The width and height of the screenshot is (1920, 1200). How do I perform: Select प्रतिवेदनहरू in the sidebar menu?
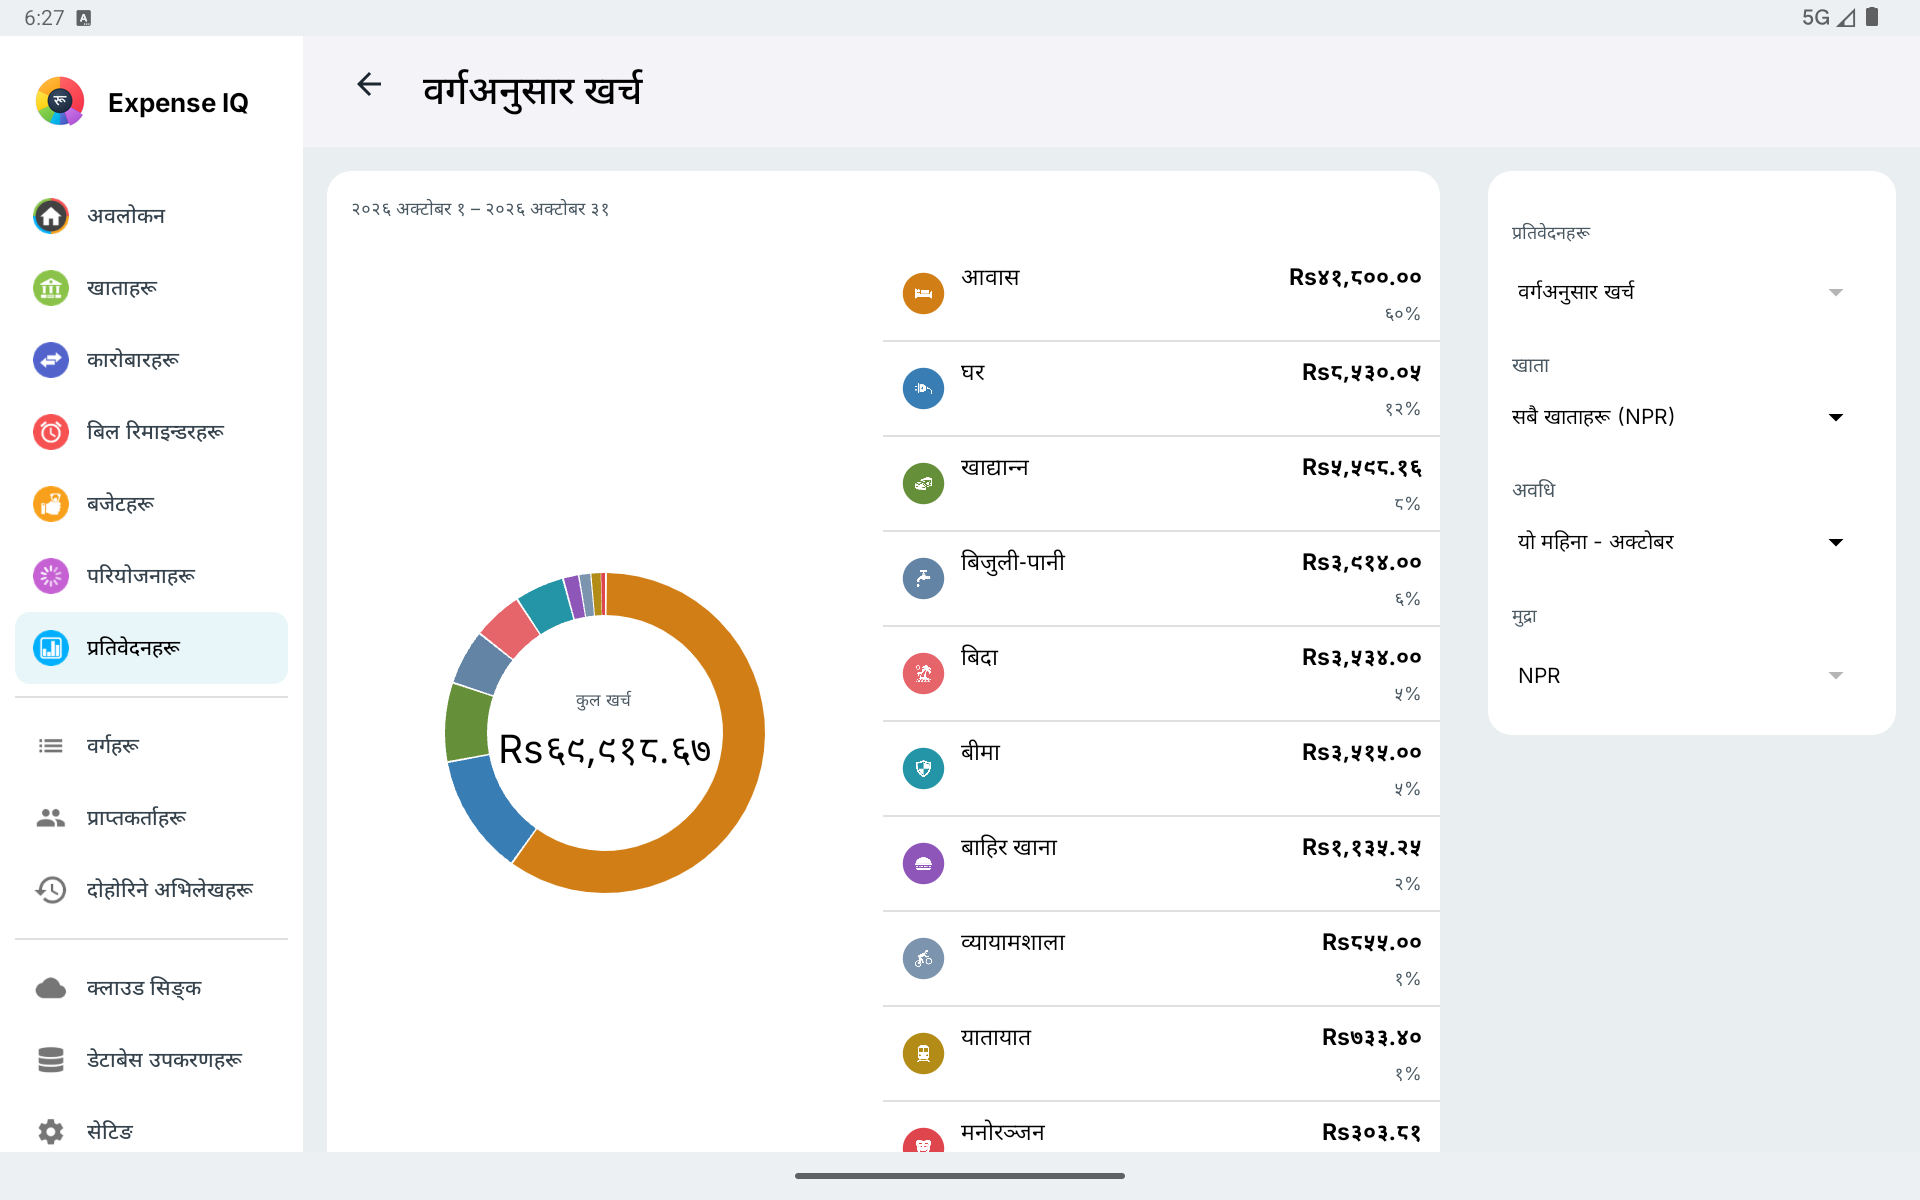click(x=152, y=648)
